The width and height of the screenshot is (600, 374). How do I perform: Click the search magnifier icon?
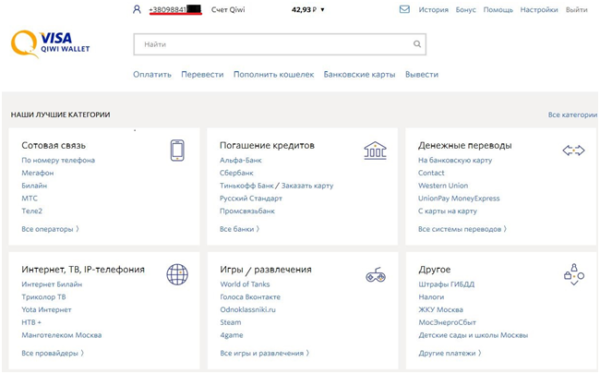[417, 44]
